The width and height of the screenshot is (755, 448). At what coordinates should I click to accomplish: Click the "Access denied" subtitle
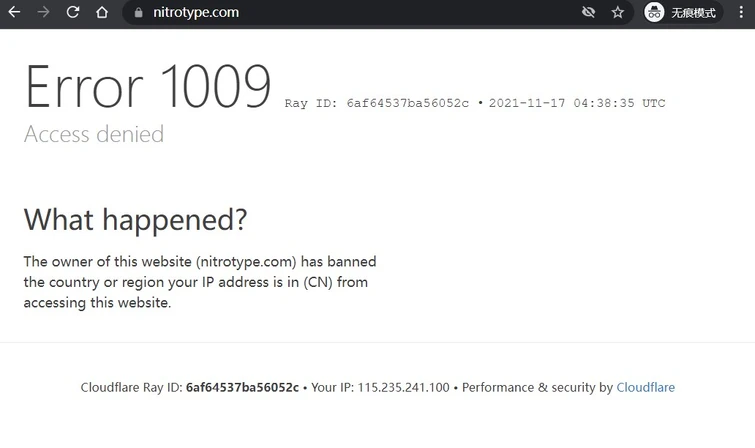[94, 134]
